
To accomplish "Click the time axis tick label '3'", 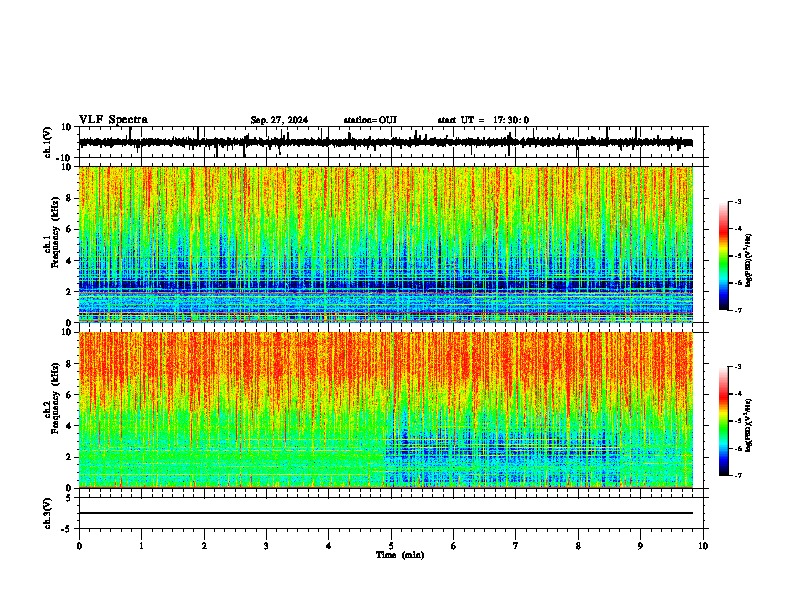I will [266, 546].
